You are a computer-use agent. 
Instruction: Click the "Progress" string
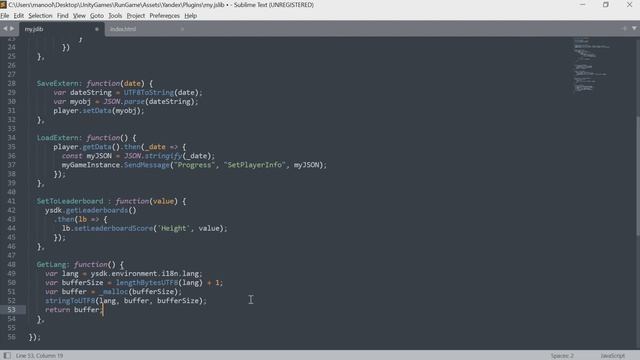[194, 164]
